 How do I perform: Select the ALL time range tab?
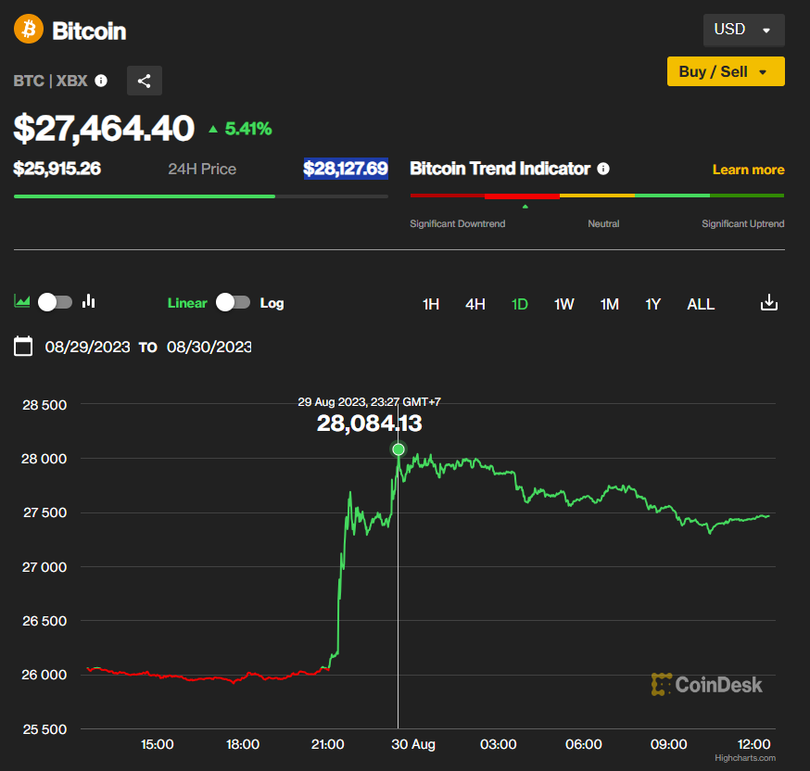click(x=700, y=304)
